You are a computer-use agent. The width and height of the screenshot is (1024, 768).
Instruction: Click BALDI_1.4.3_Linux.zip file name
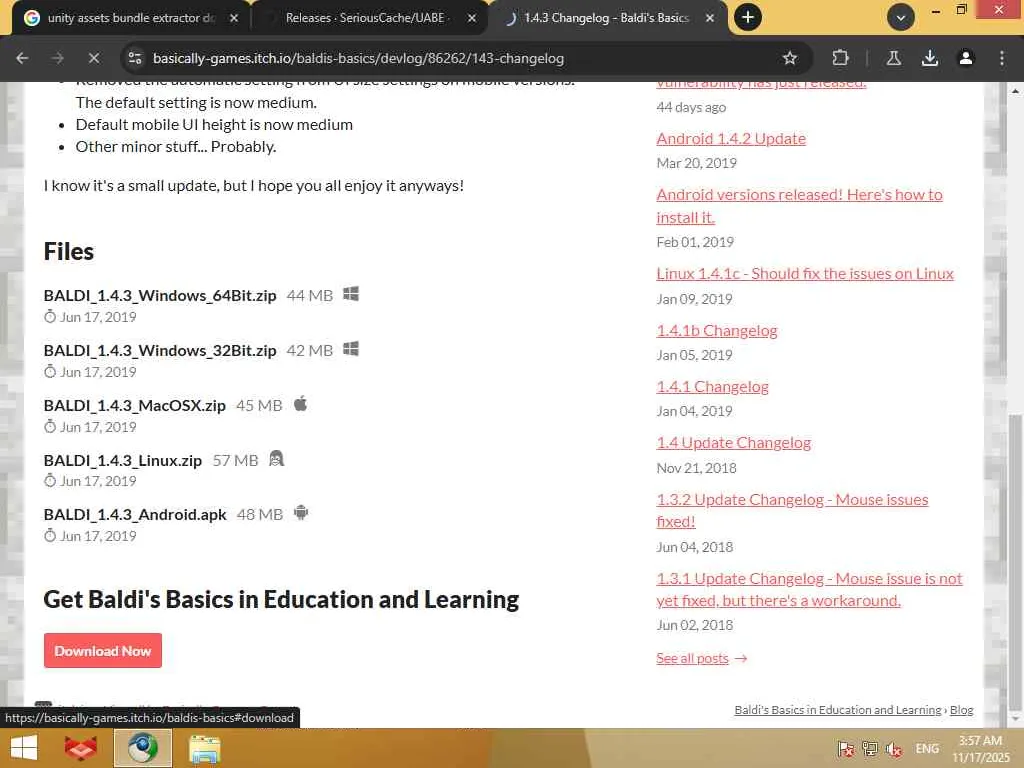coord(123,460)
